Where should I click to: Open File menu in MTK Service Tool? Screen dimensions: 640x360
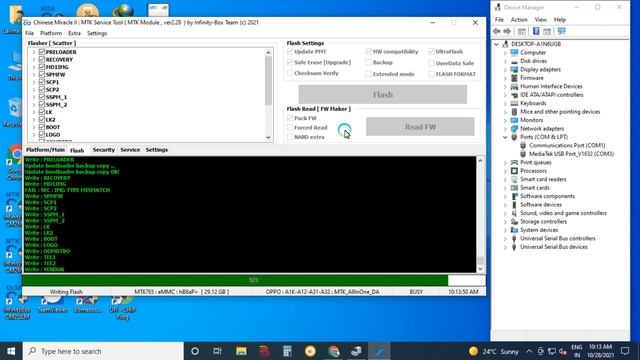pos(29,33)
